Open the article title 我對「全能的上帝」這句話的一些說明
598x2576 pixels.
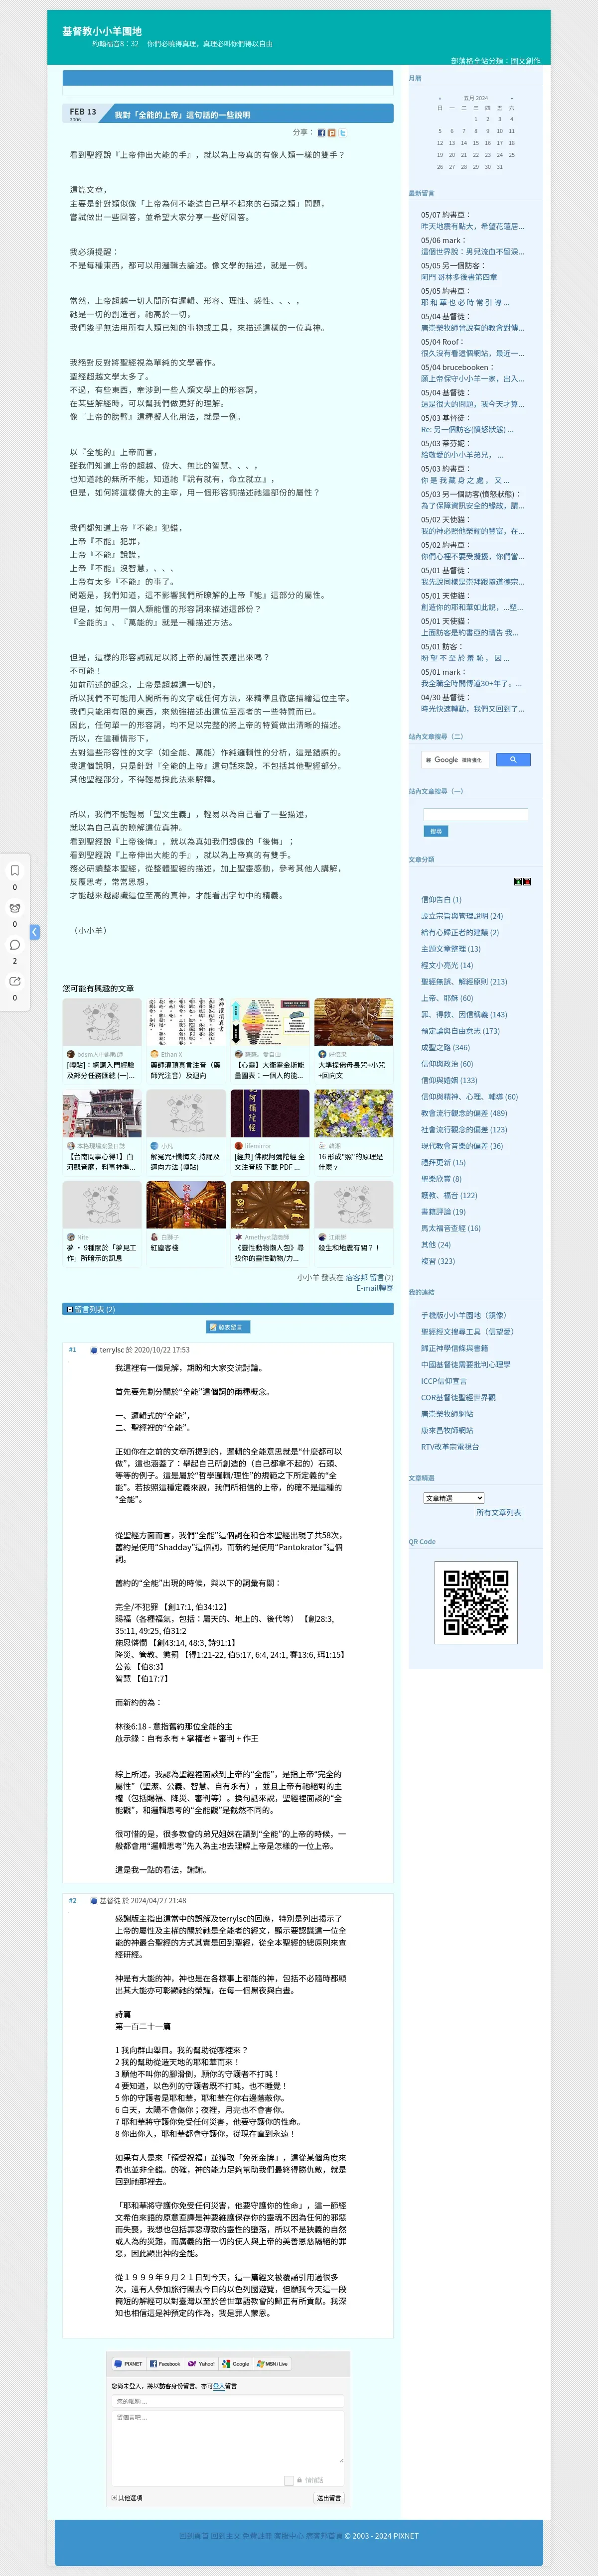182,115
